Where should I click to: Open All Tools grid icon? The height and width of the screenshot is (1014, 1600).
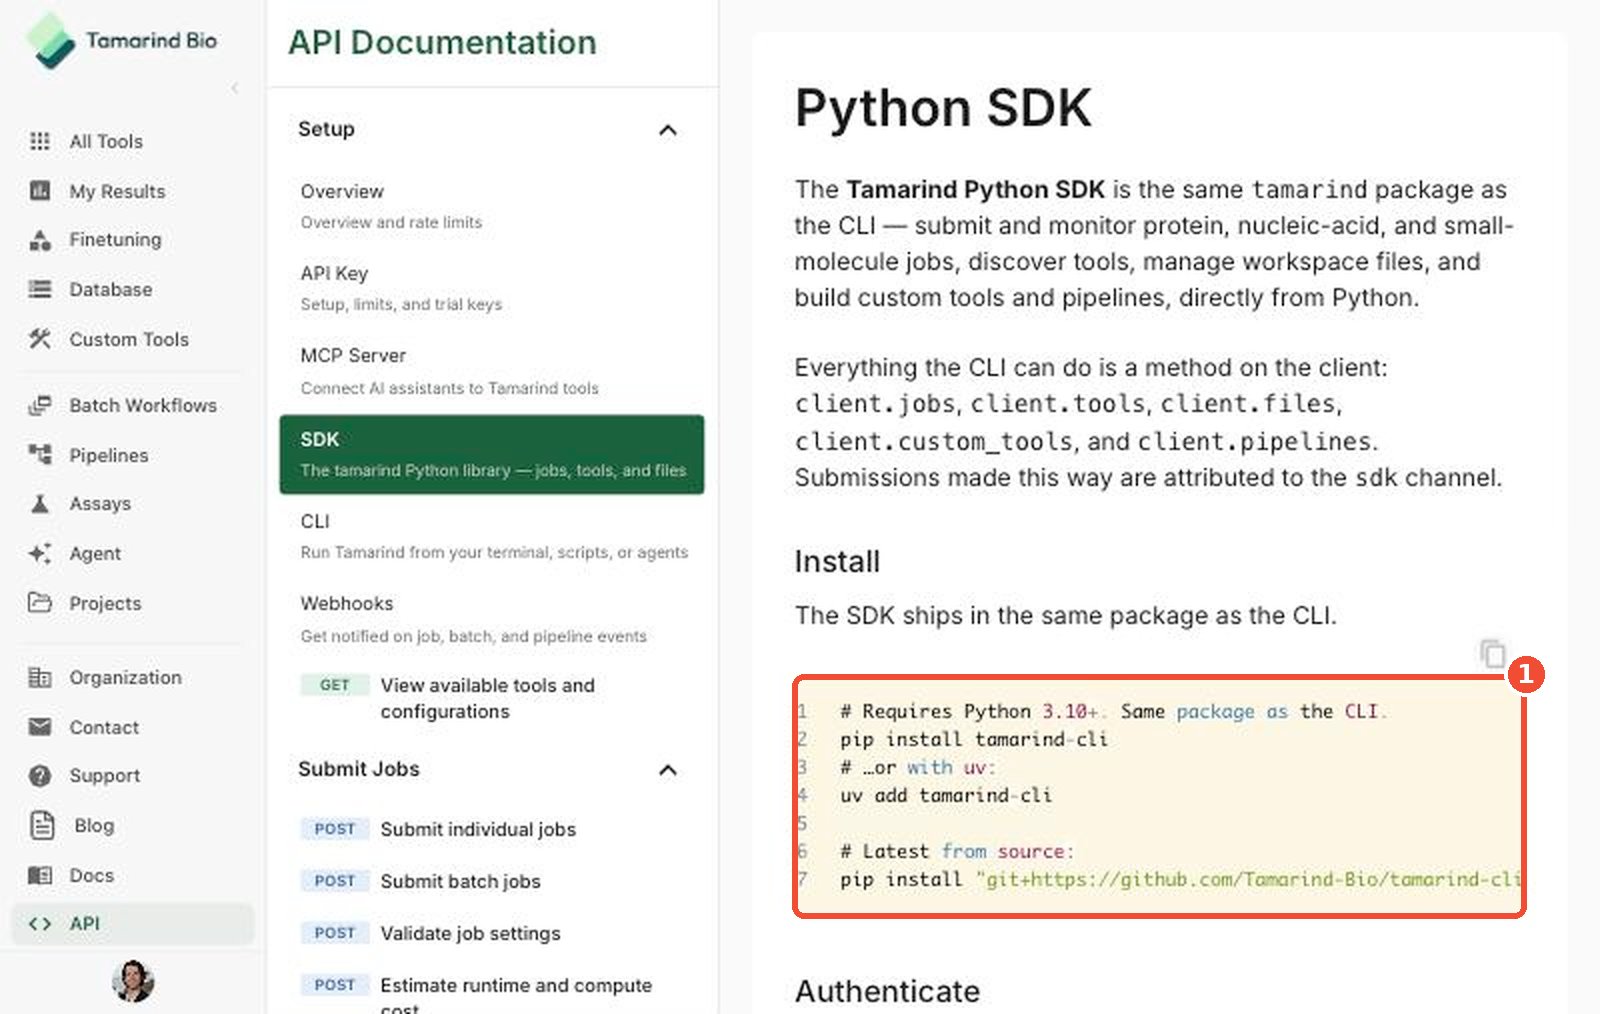pos(40,141)
